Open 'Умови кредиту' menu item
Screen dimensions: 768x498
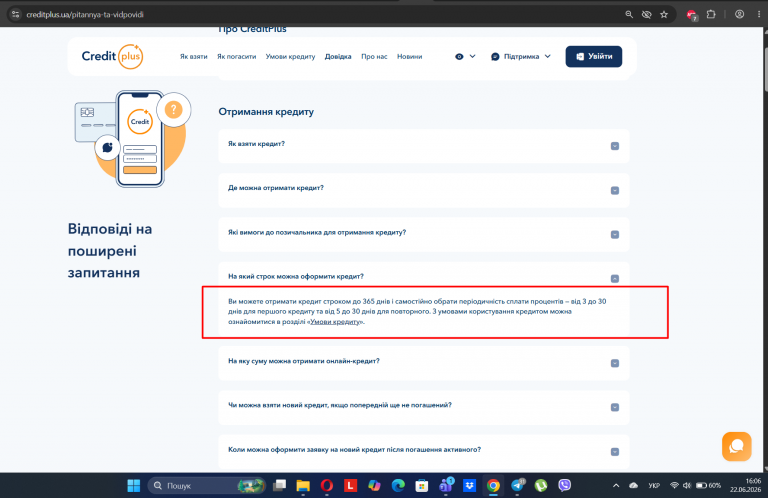[x=290, y=56]
